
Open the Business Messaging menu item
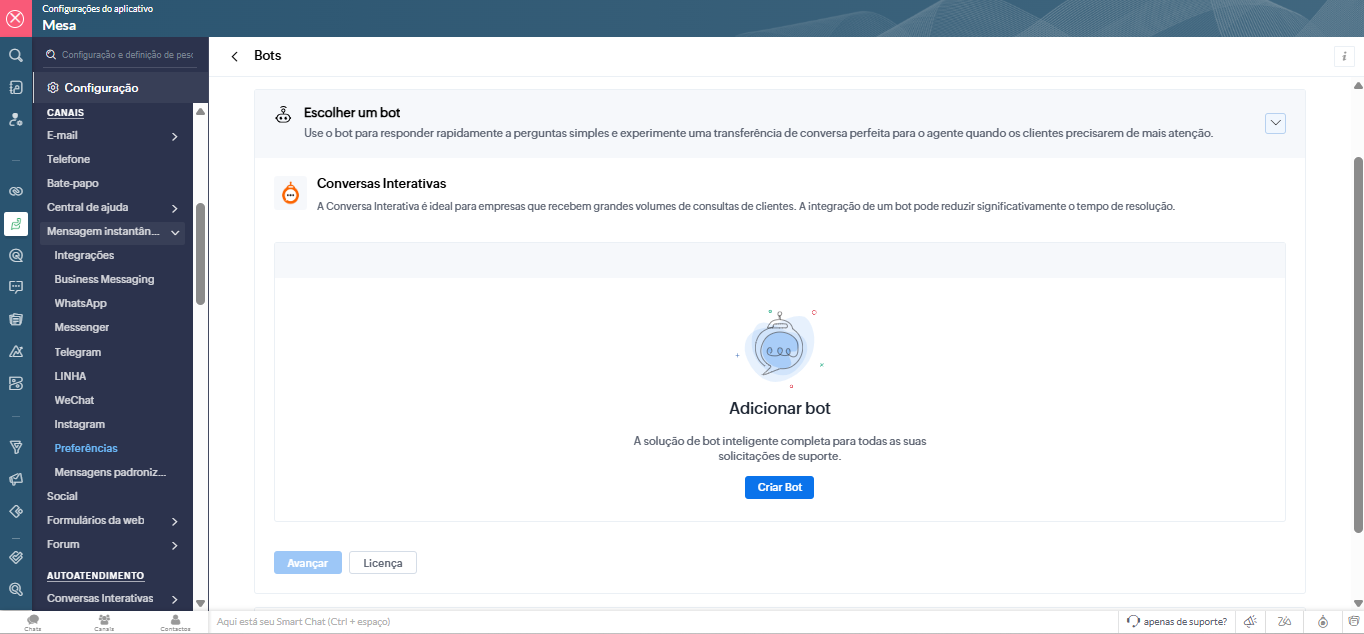pos(104,279)
